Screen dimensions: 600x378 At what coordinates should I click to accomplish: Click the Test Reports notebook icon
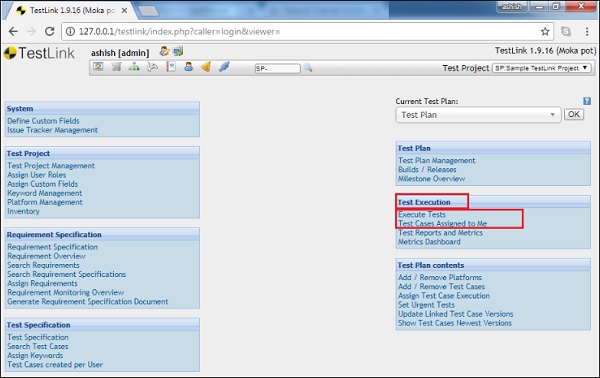171,67
